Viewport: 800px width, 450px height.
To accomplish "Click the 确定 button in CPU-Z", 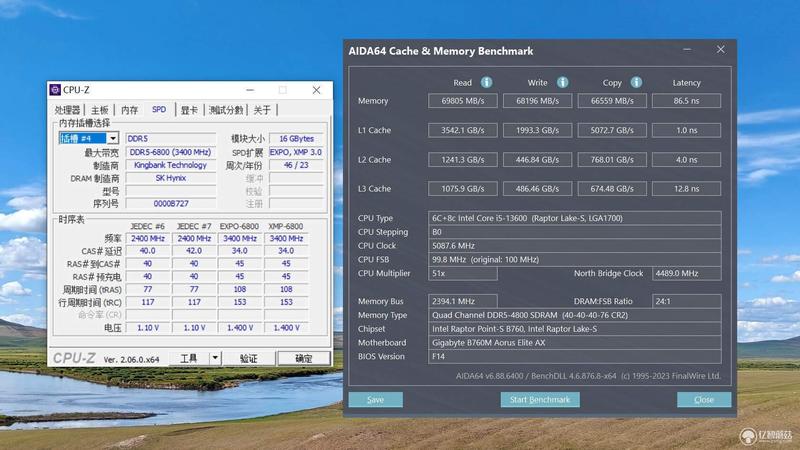I will coord(304,358).
